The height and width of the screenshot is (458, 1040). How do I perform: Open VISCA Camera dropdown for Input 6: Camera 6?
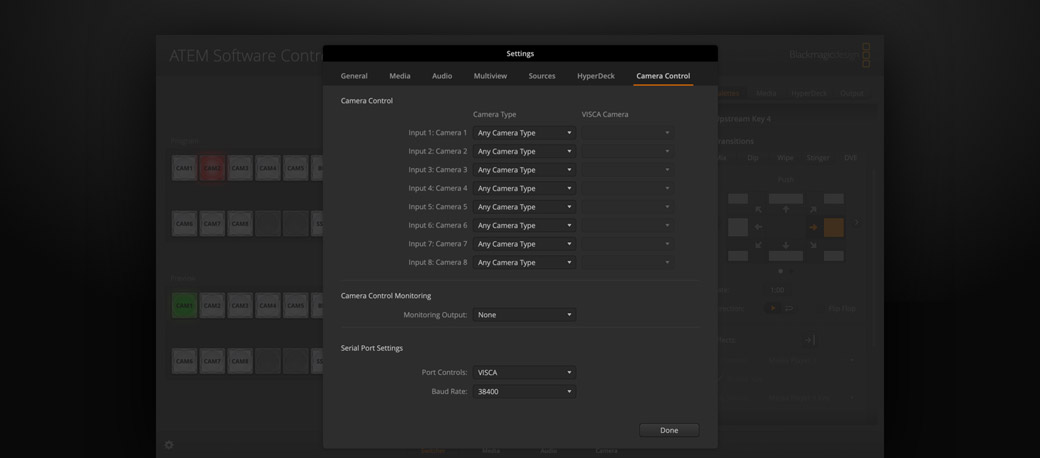pos(627,225)
